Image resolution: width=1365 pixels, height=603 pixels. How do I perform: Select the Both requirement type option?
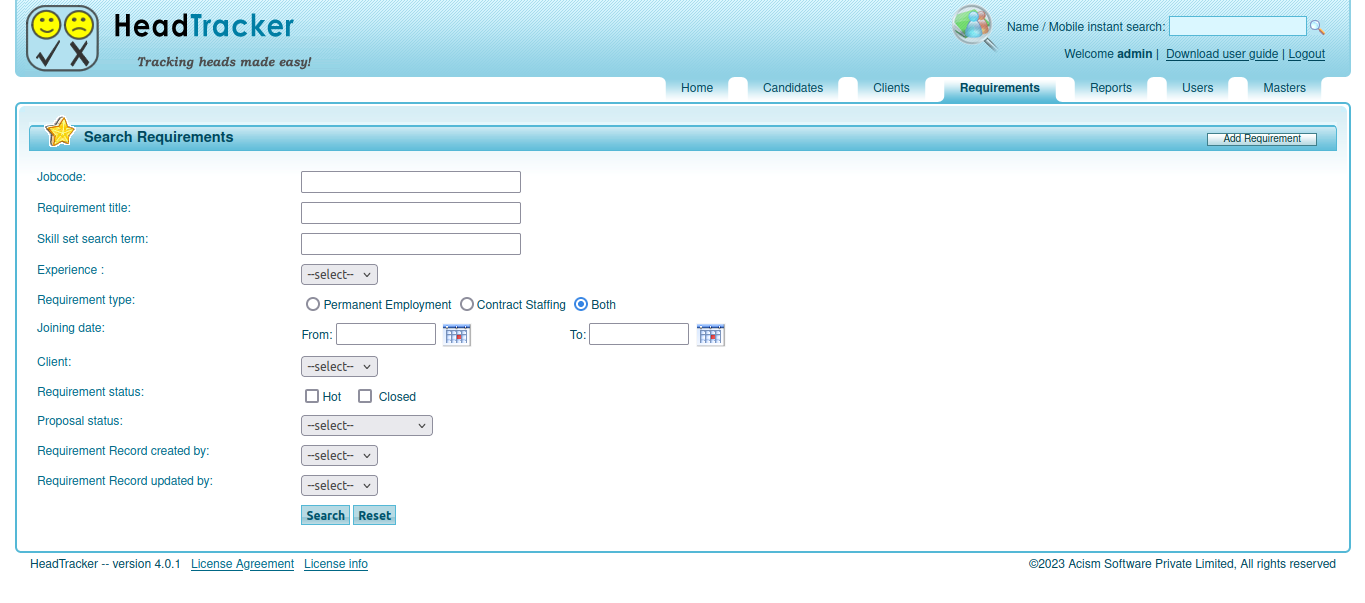tap(581, 304)
